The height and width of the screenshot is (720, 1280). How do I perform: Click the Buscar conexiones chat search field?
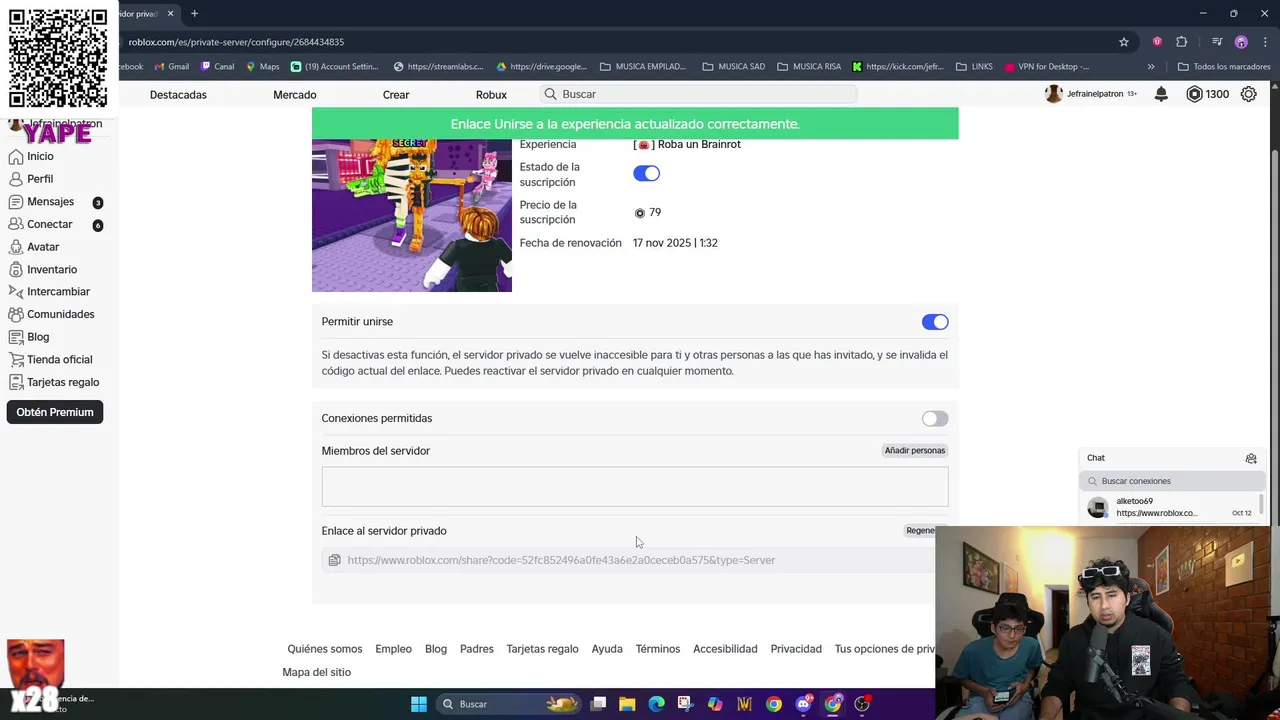pos(1172,481)
